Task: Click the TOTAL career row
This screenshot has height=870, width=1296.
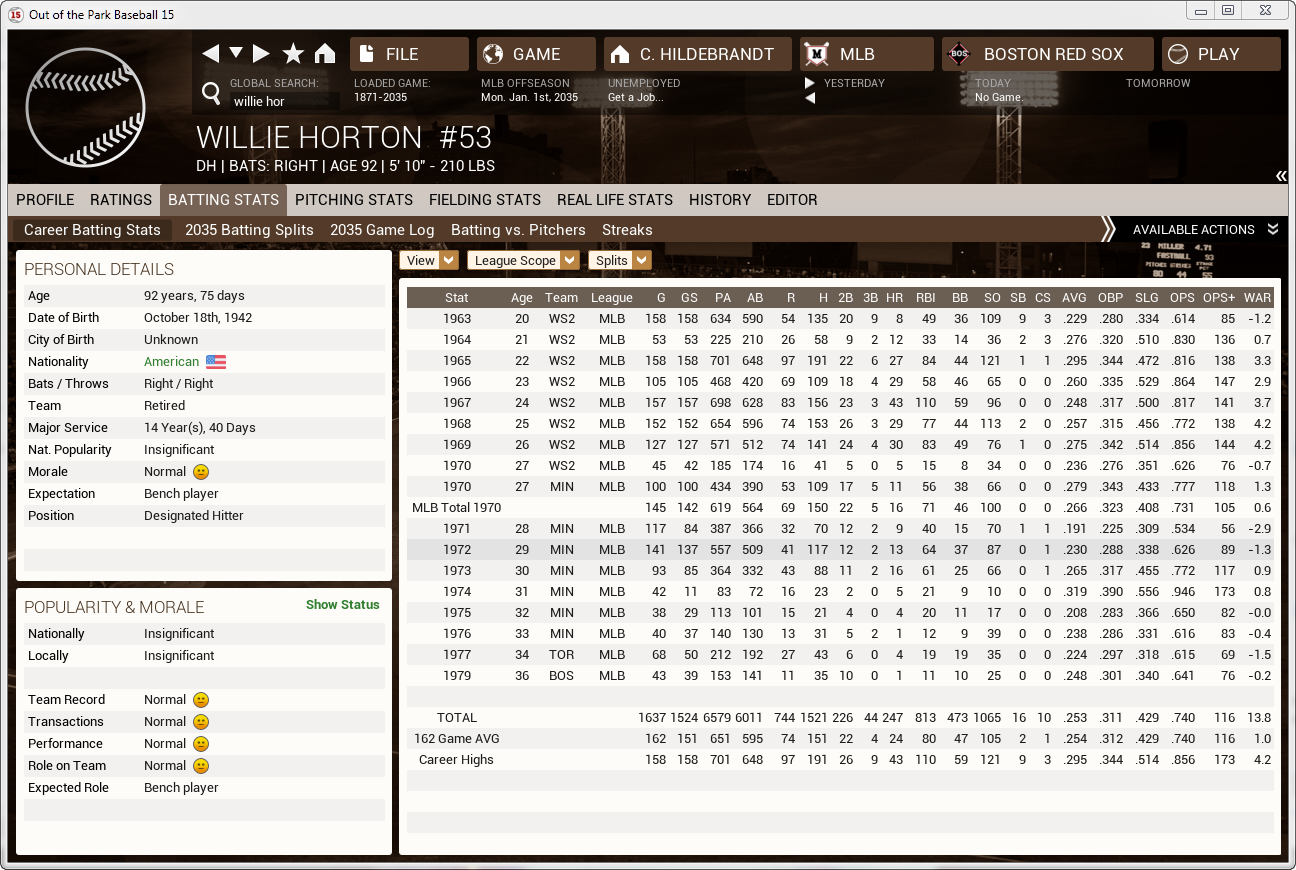Action: click(x=840, y=718)
